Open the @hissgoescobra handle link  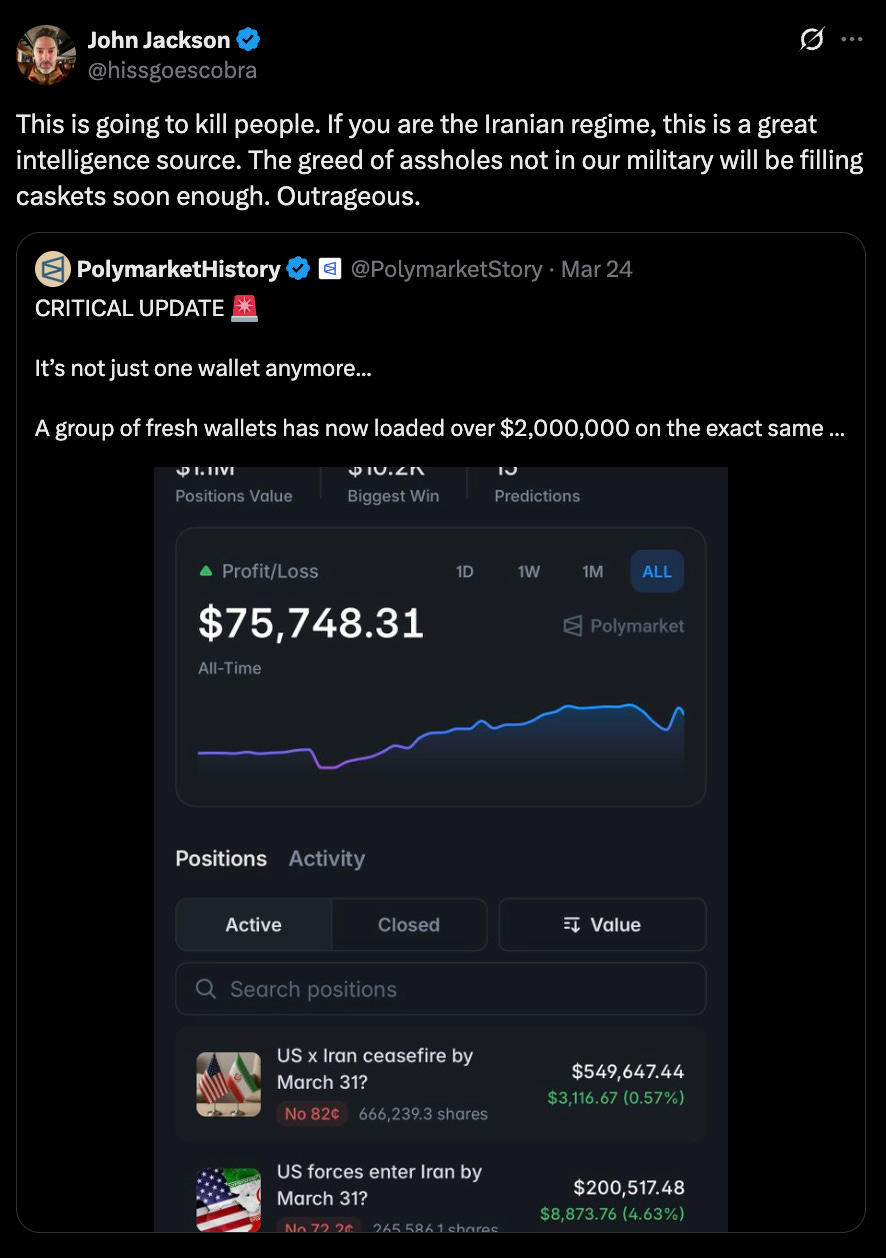point(172,70)
